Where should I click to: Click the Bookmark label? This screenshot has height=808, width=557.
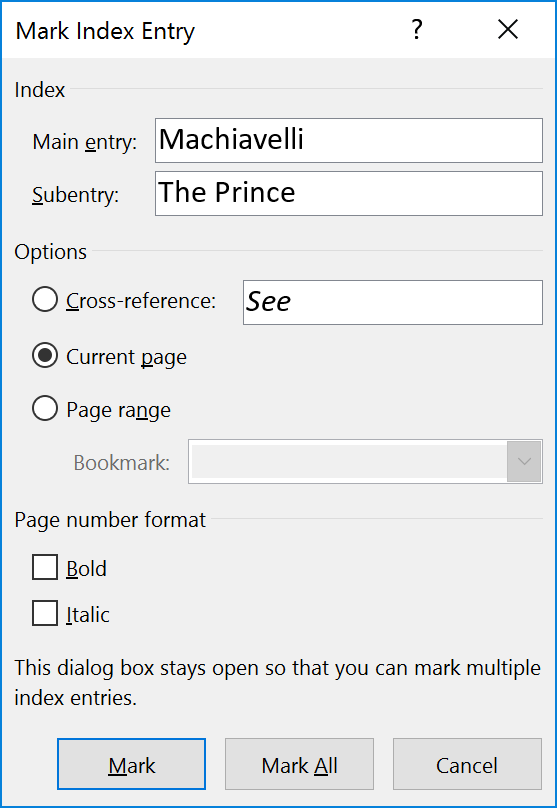click(x=122, y=462)
